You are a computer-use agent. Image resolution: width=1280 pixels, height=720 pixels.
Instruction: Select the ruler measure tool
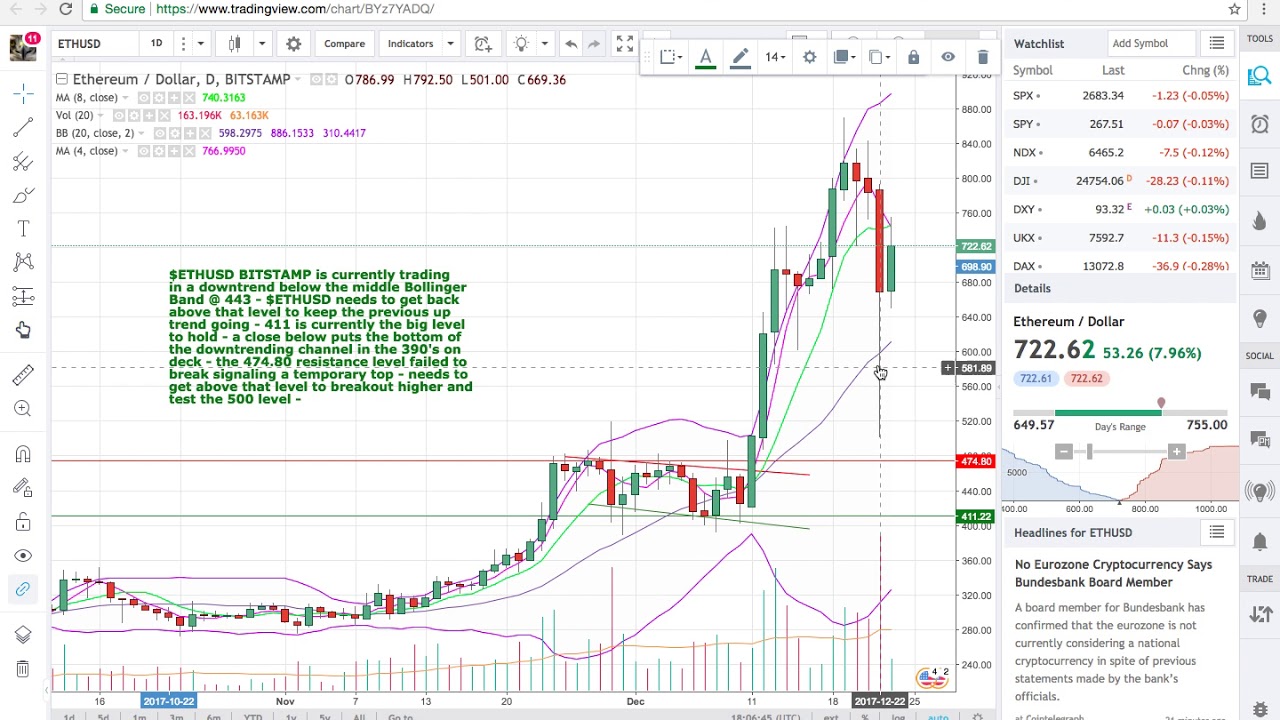[x=23, y=374]
